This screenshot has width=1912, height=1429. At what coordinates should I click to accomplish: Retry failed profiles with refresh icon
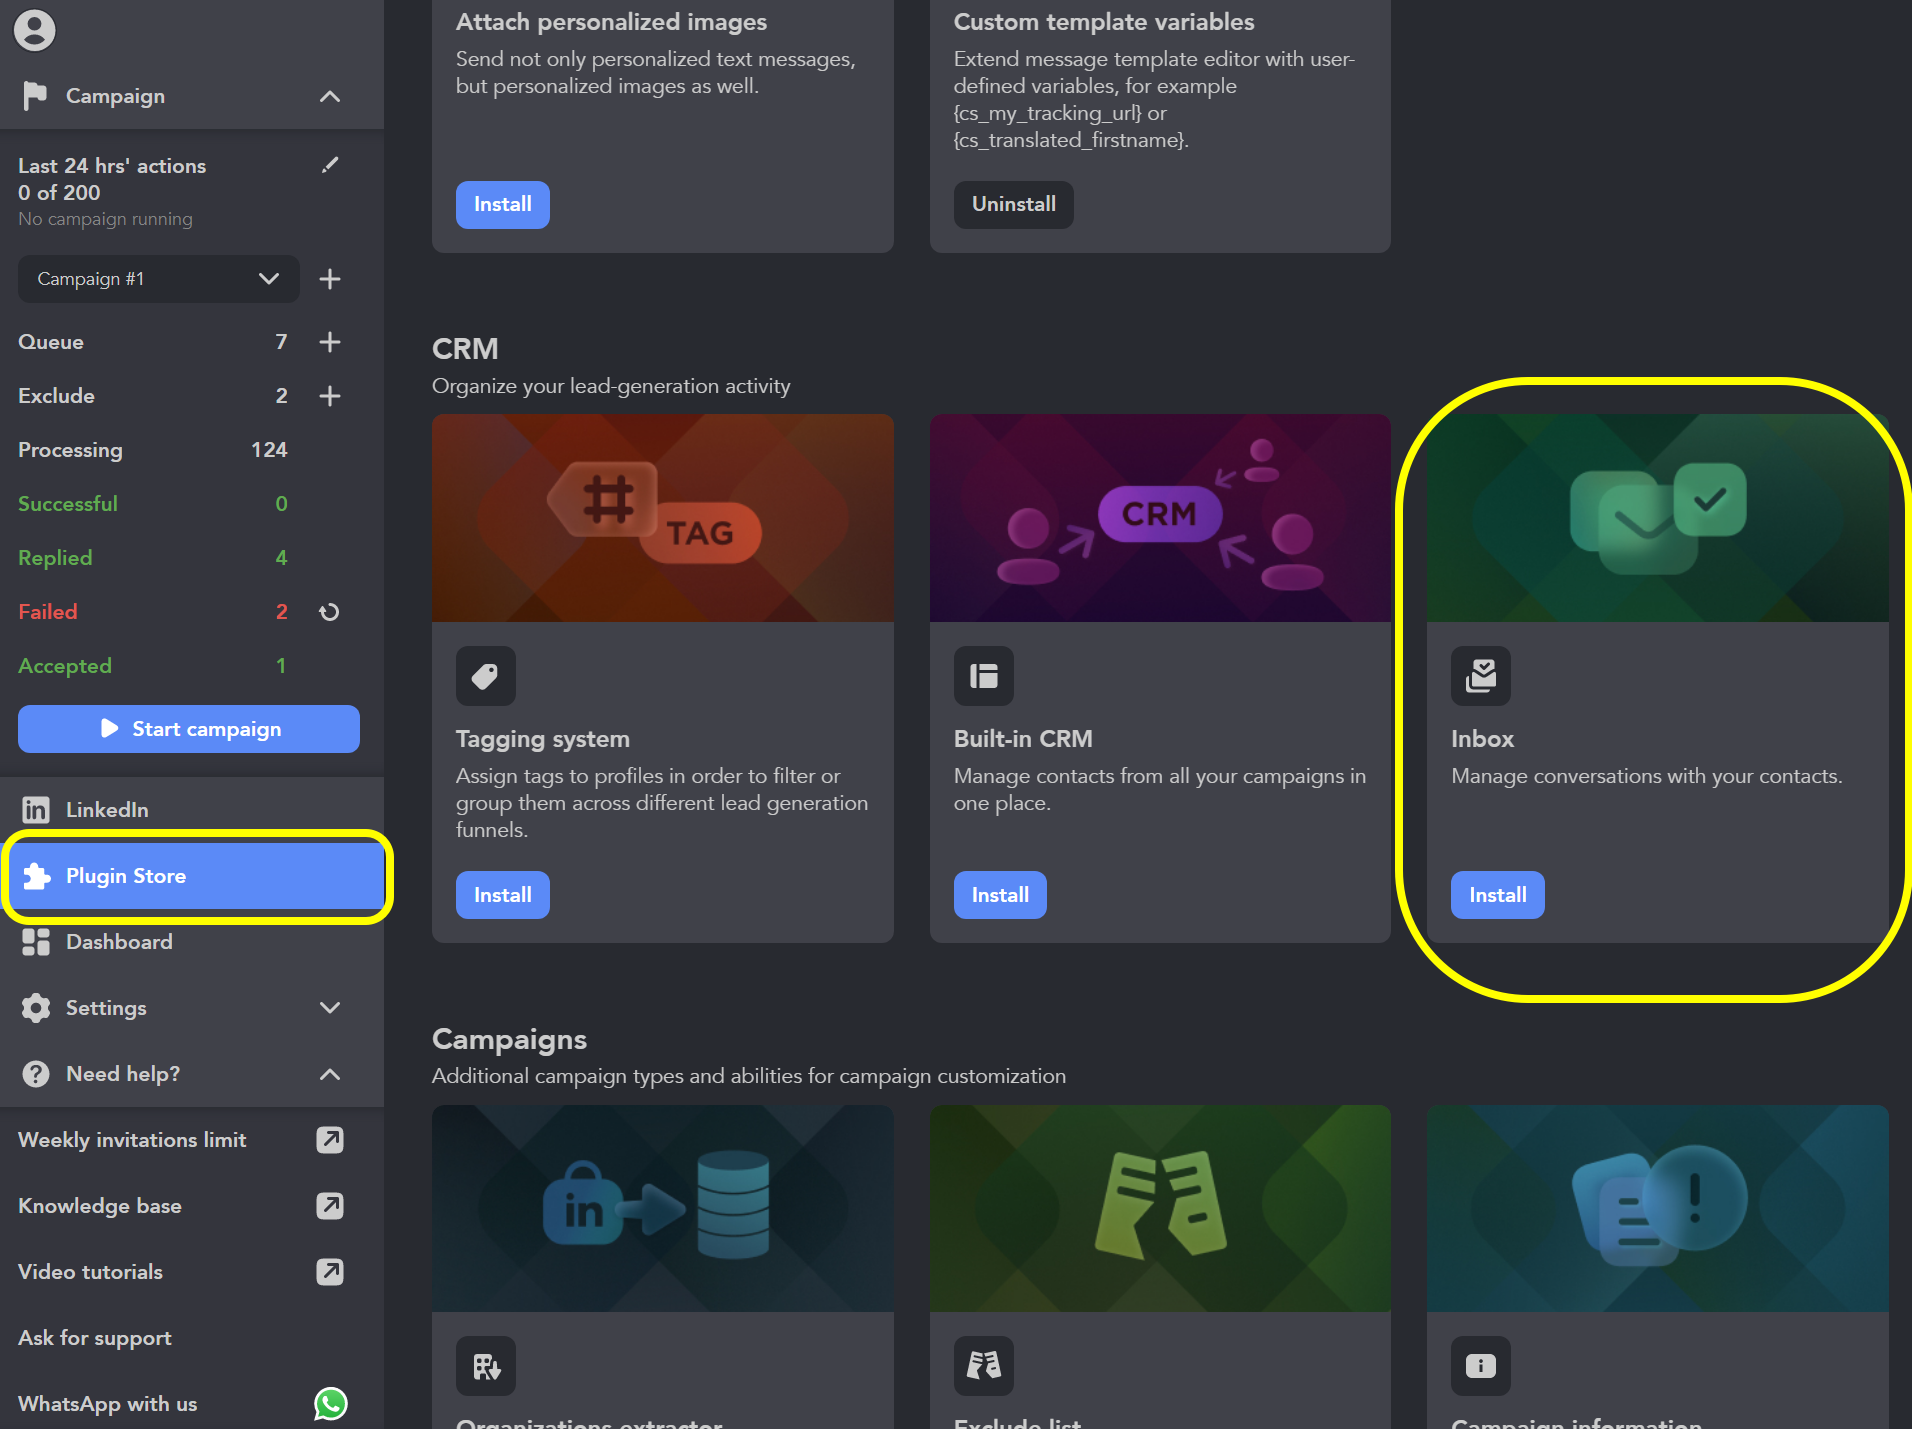point(329,612)
